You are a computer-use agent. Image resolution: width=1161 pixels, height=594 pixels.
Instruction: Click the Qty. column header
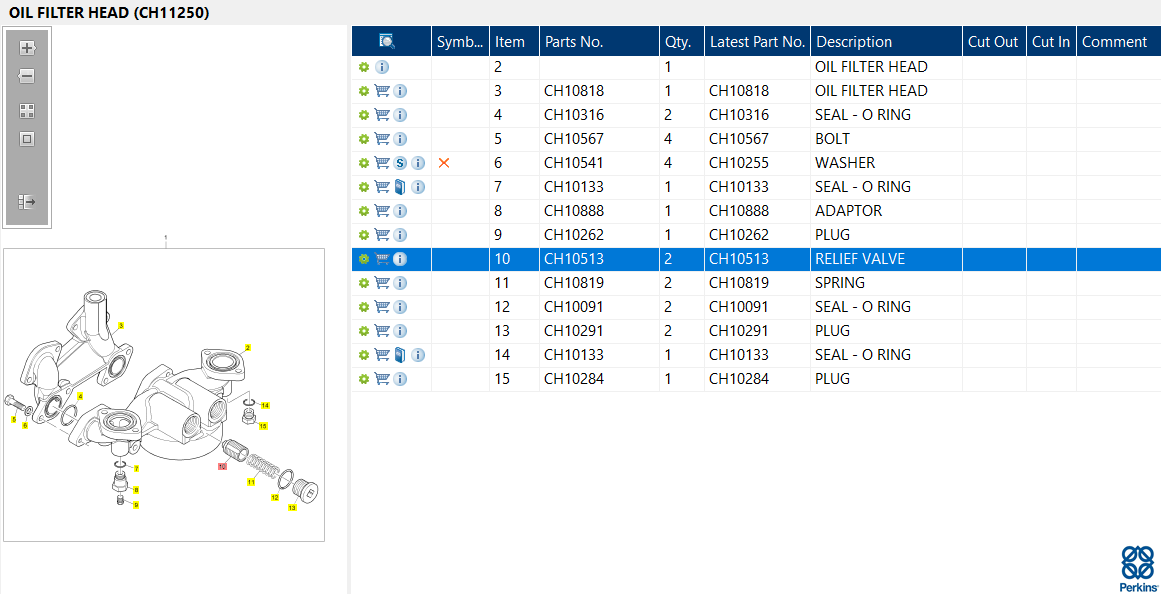click(x=682, y=41)
